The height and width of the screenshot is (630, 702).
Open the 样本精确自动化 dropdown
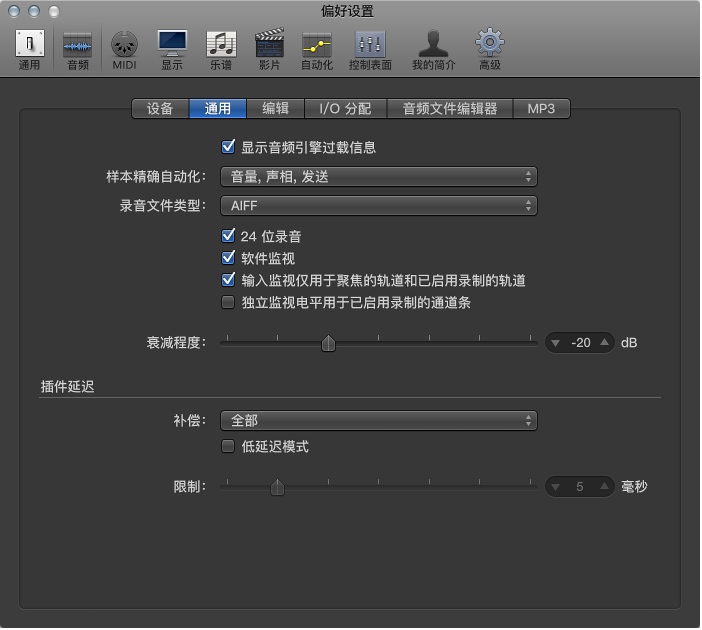(x=379, y=177)
